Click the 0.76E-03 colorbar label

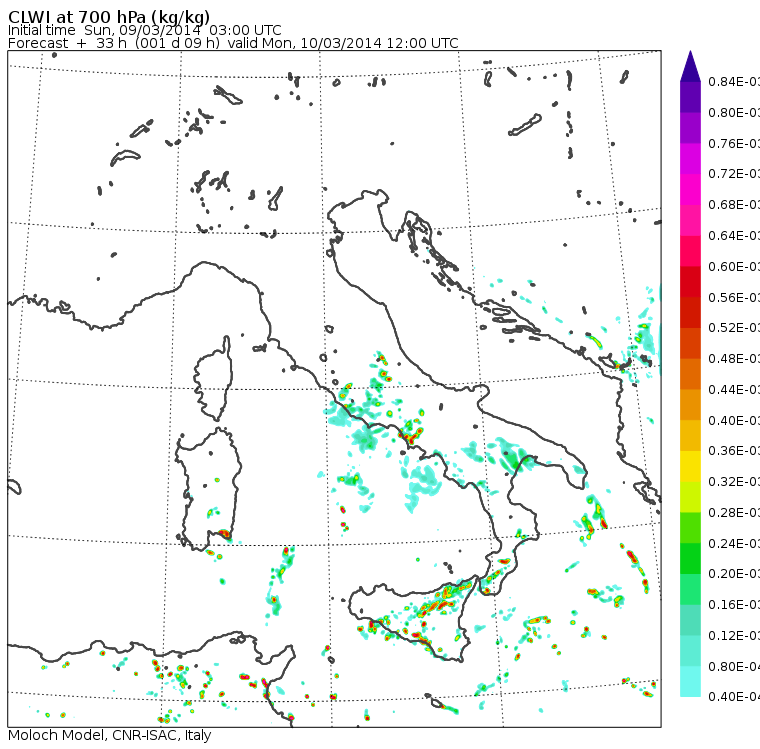(x=734, y=143)
